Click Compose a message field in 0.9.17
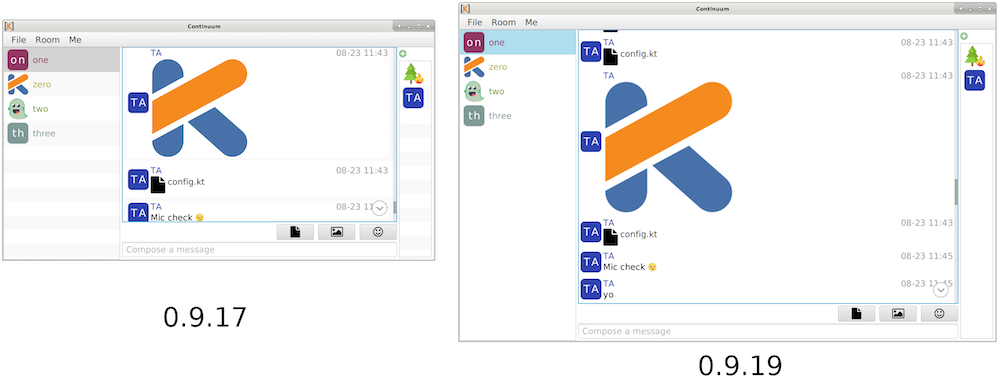1000x380 pixels. [x=259, y=249]
